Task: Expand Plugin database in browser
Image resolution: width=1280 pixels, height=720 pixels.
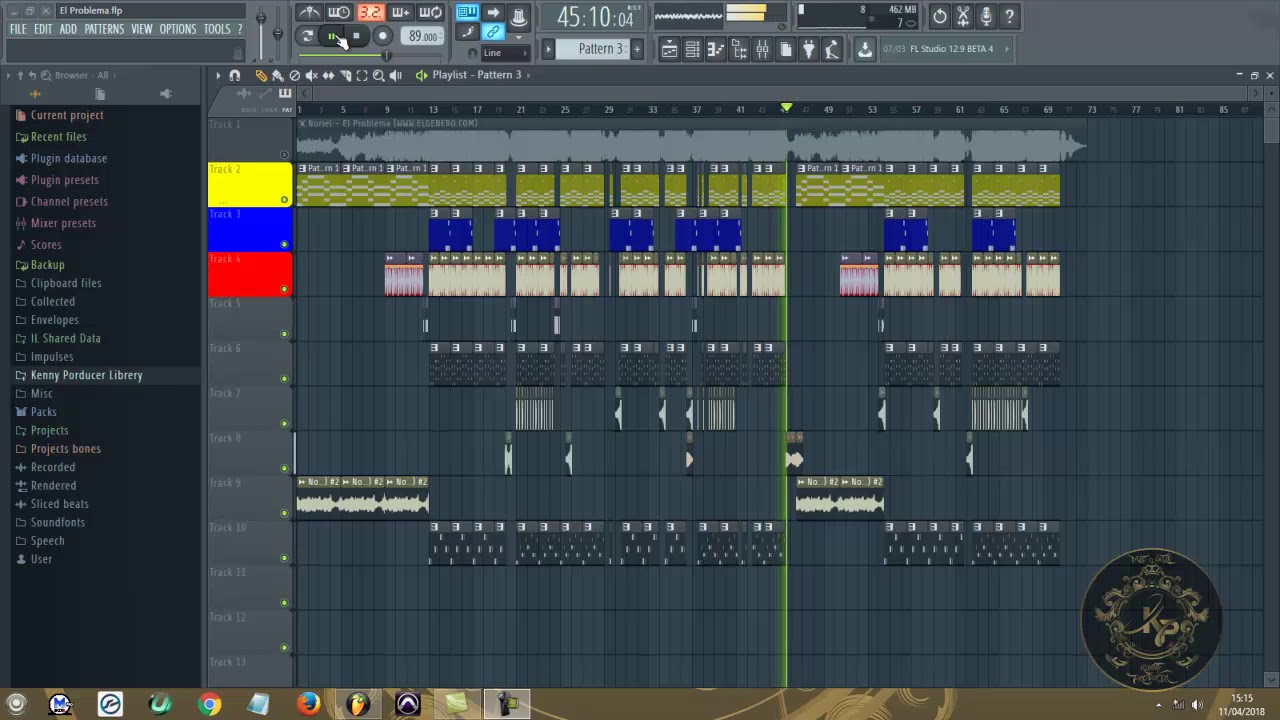Action: (68, 158)
